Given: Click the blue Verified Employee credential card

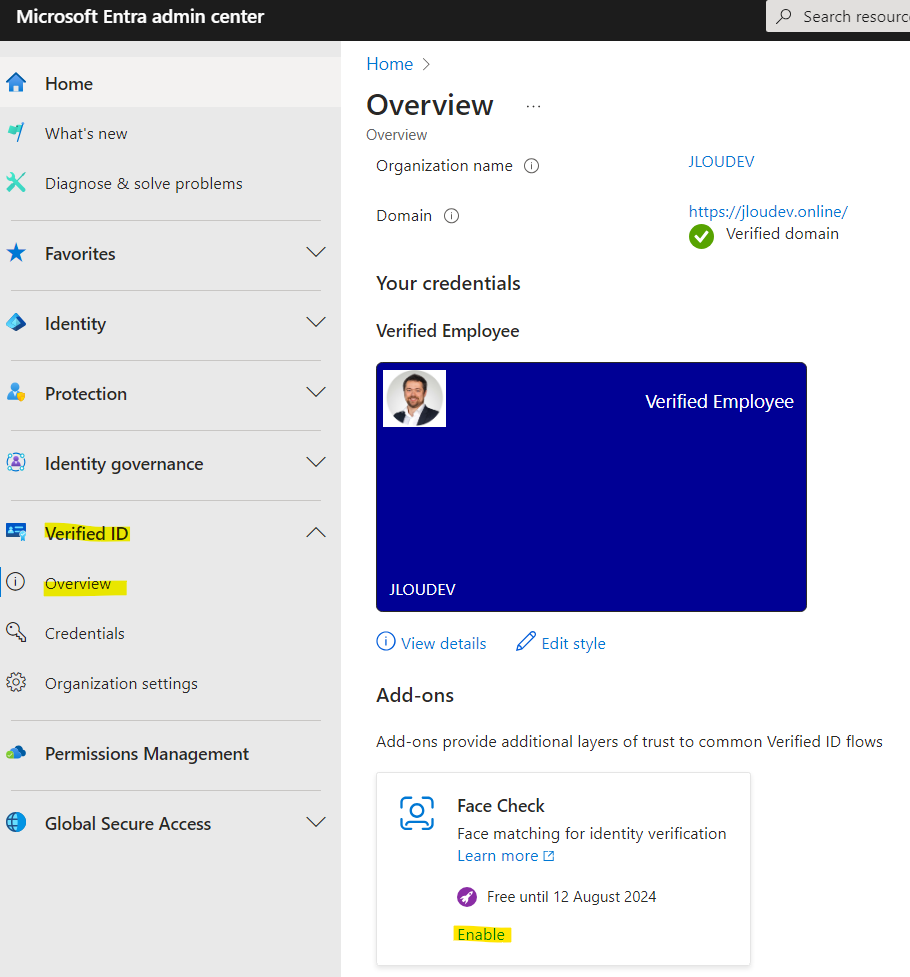Looking at the screenshot, I should [x=592, y=487].
